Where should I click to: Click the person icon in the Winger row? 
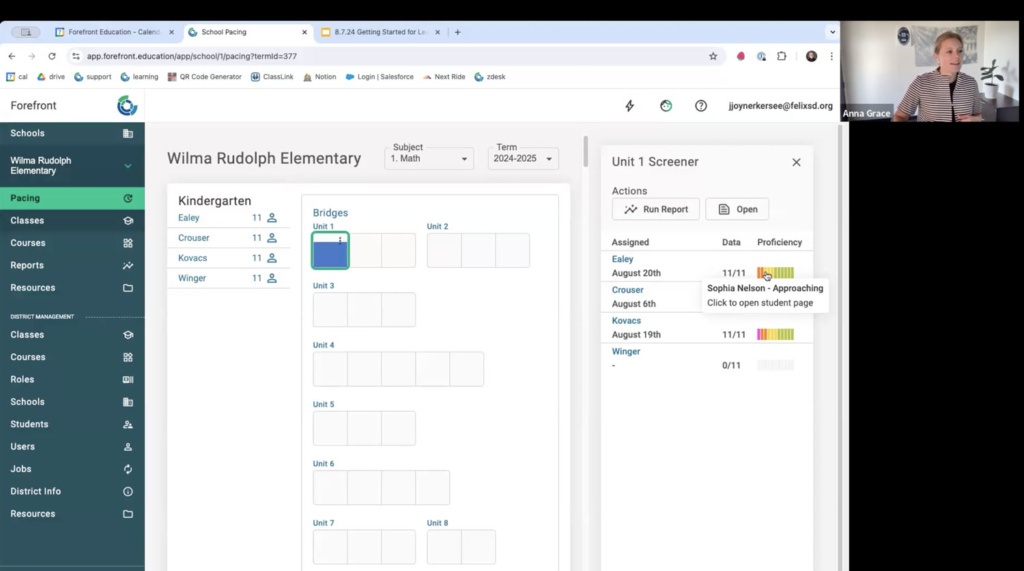click(x=272, y=278)
